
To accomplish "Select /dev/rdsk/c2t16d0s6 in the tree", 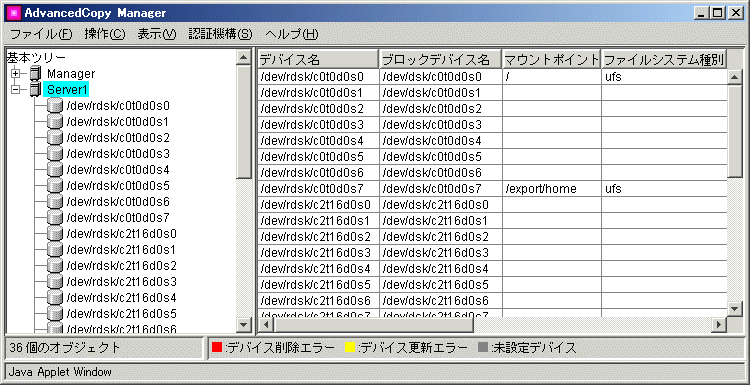I will 122,328.
